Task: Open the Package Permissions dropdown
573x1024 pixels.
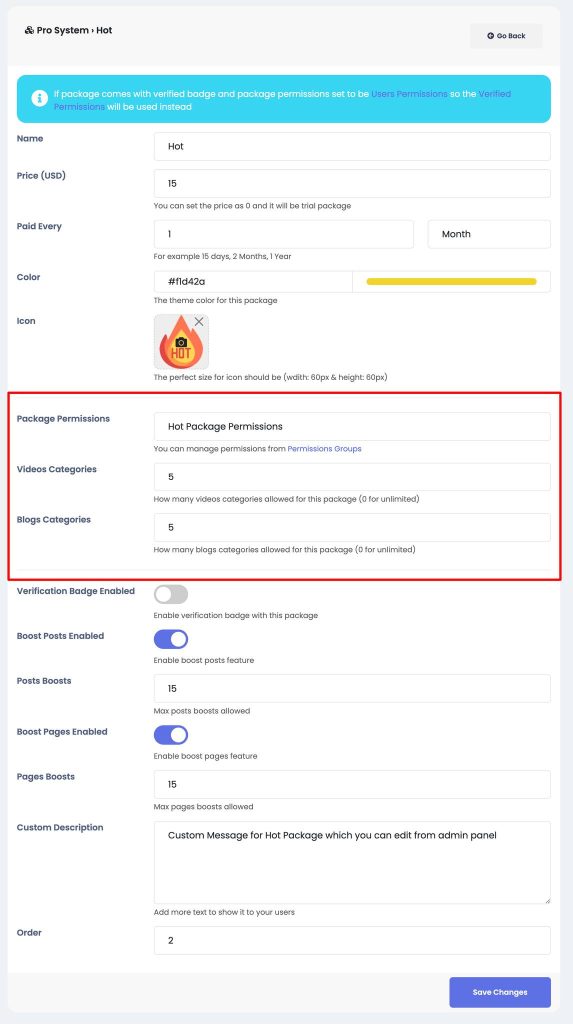Action: [x=352, y=426]
